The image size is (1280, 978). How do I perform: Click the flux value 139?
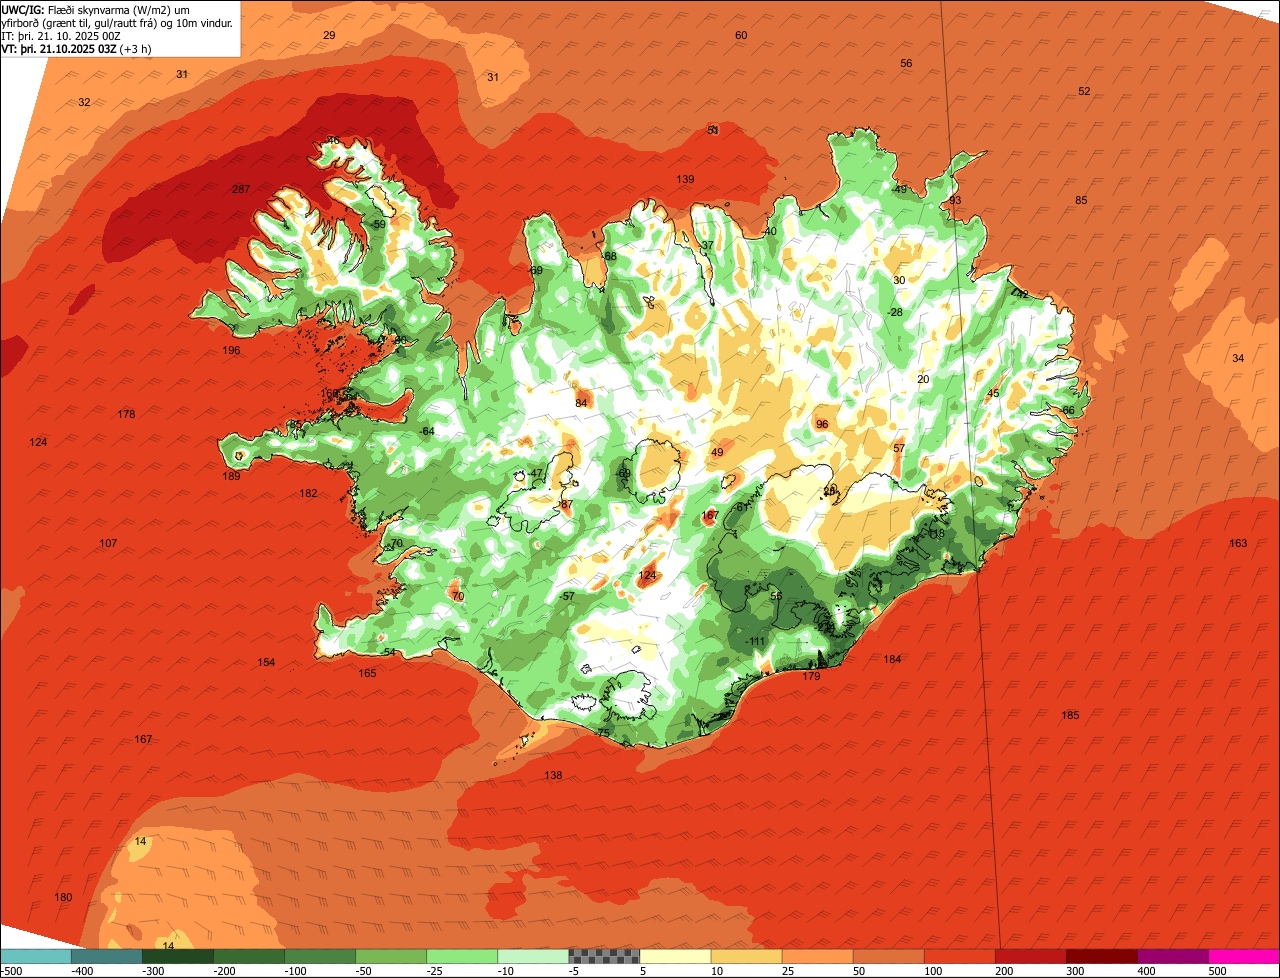(x=685, y=179)
